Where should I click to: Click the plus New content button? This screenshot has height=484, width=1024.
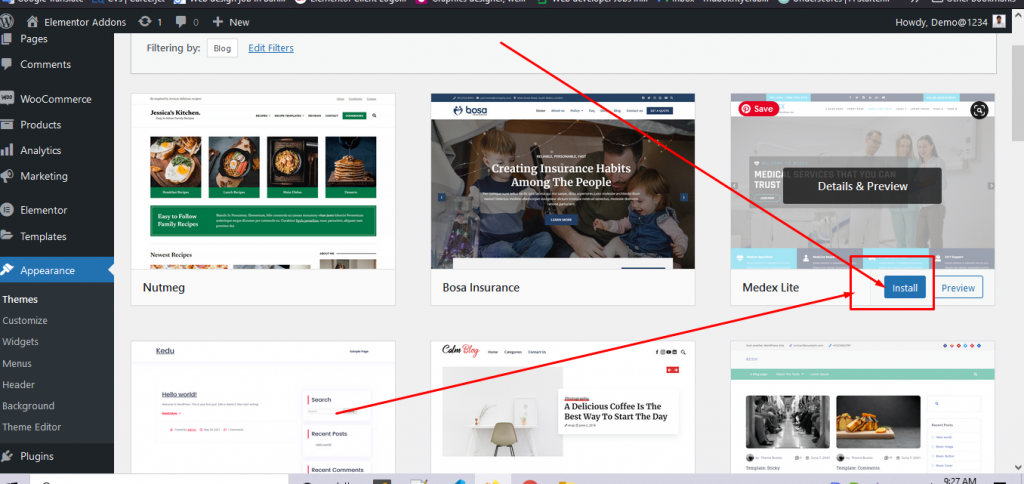pos(231,22)
